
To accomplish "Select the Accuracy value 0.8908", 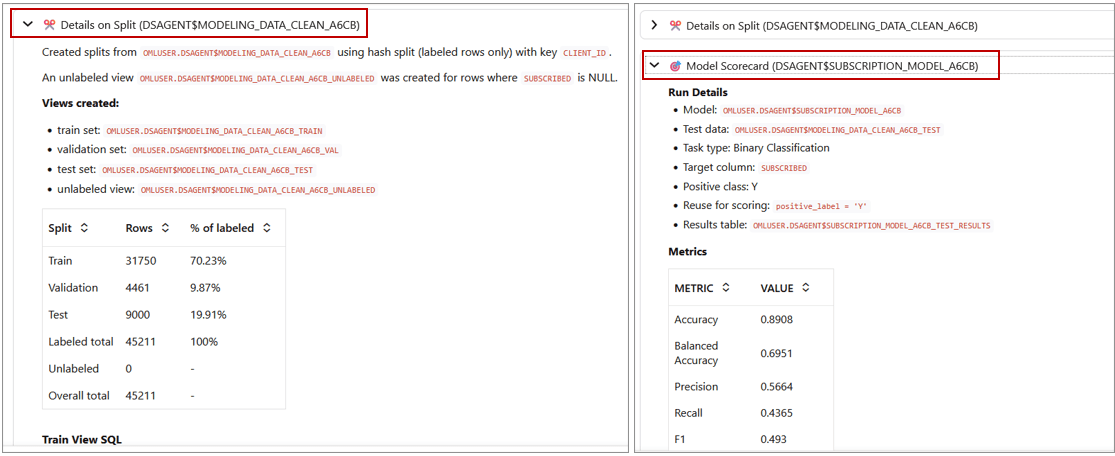I will click(x=777, y=319).
